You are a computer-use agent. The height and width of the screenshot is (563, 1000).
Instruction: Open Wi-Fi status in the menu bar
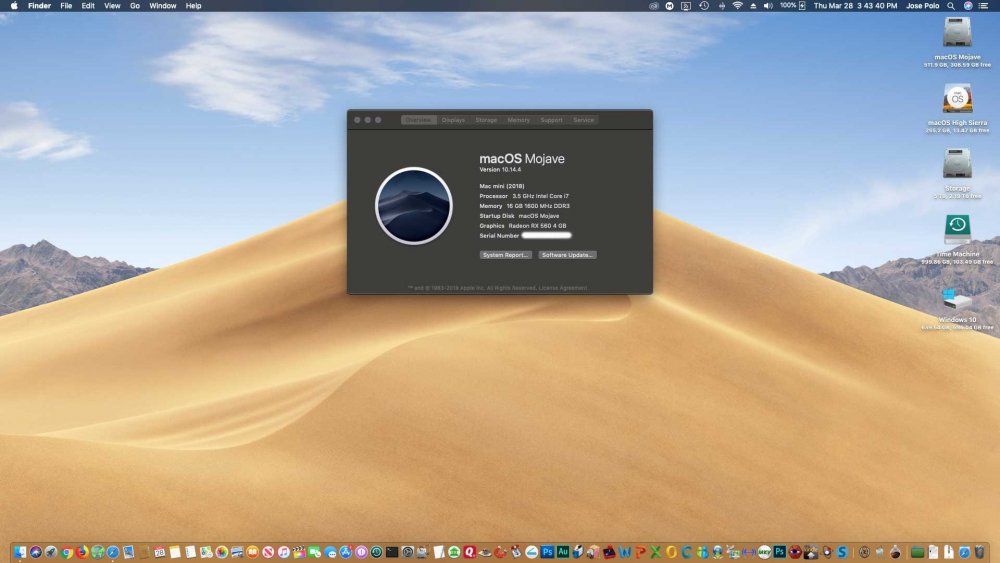[x=737, y=6]
